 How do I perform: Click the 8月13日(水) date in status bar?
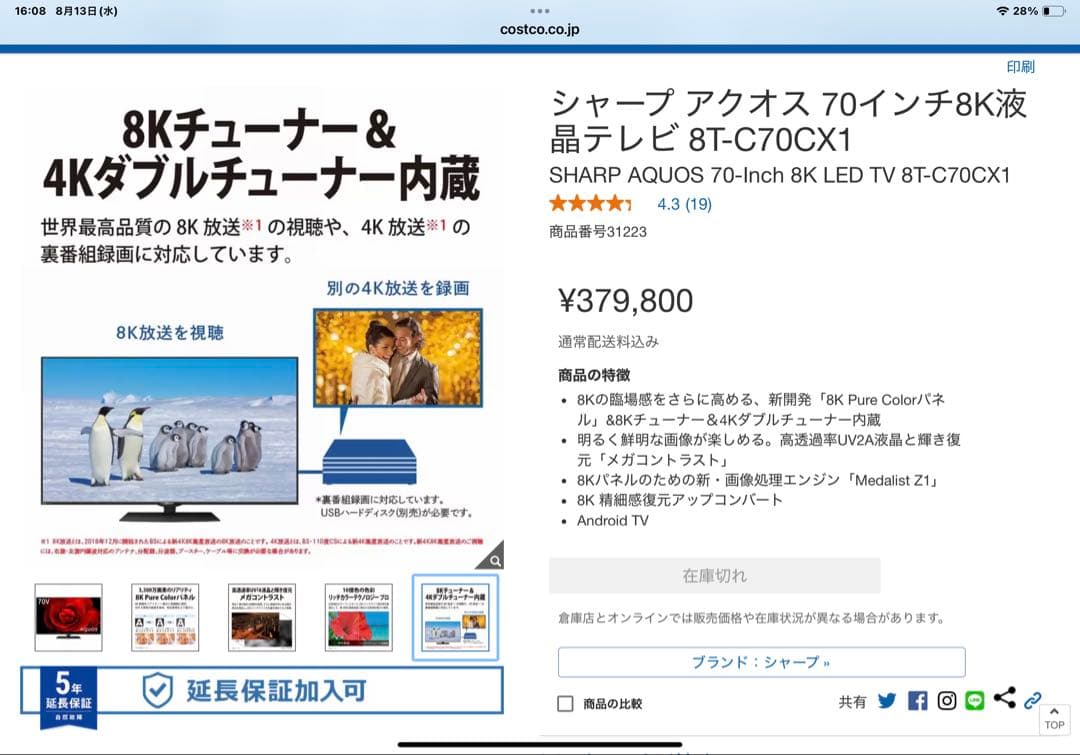pyautogui.click(x=87, y=11)
